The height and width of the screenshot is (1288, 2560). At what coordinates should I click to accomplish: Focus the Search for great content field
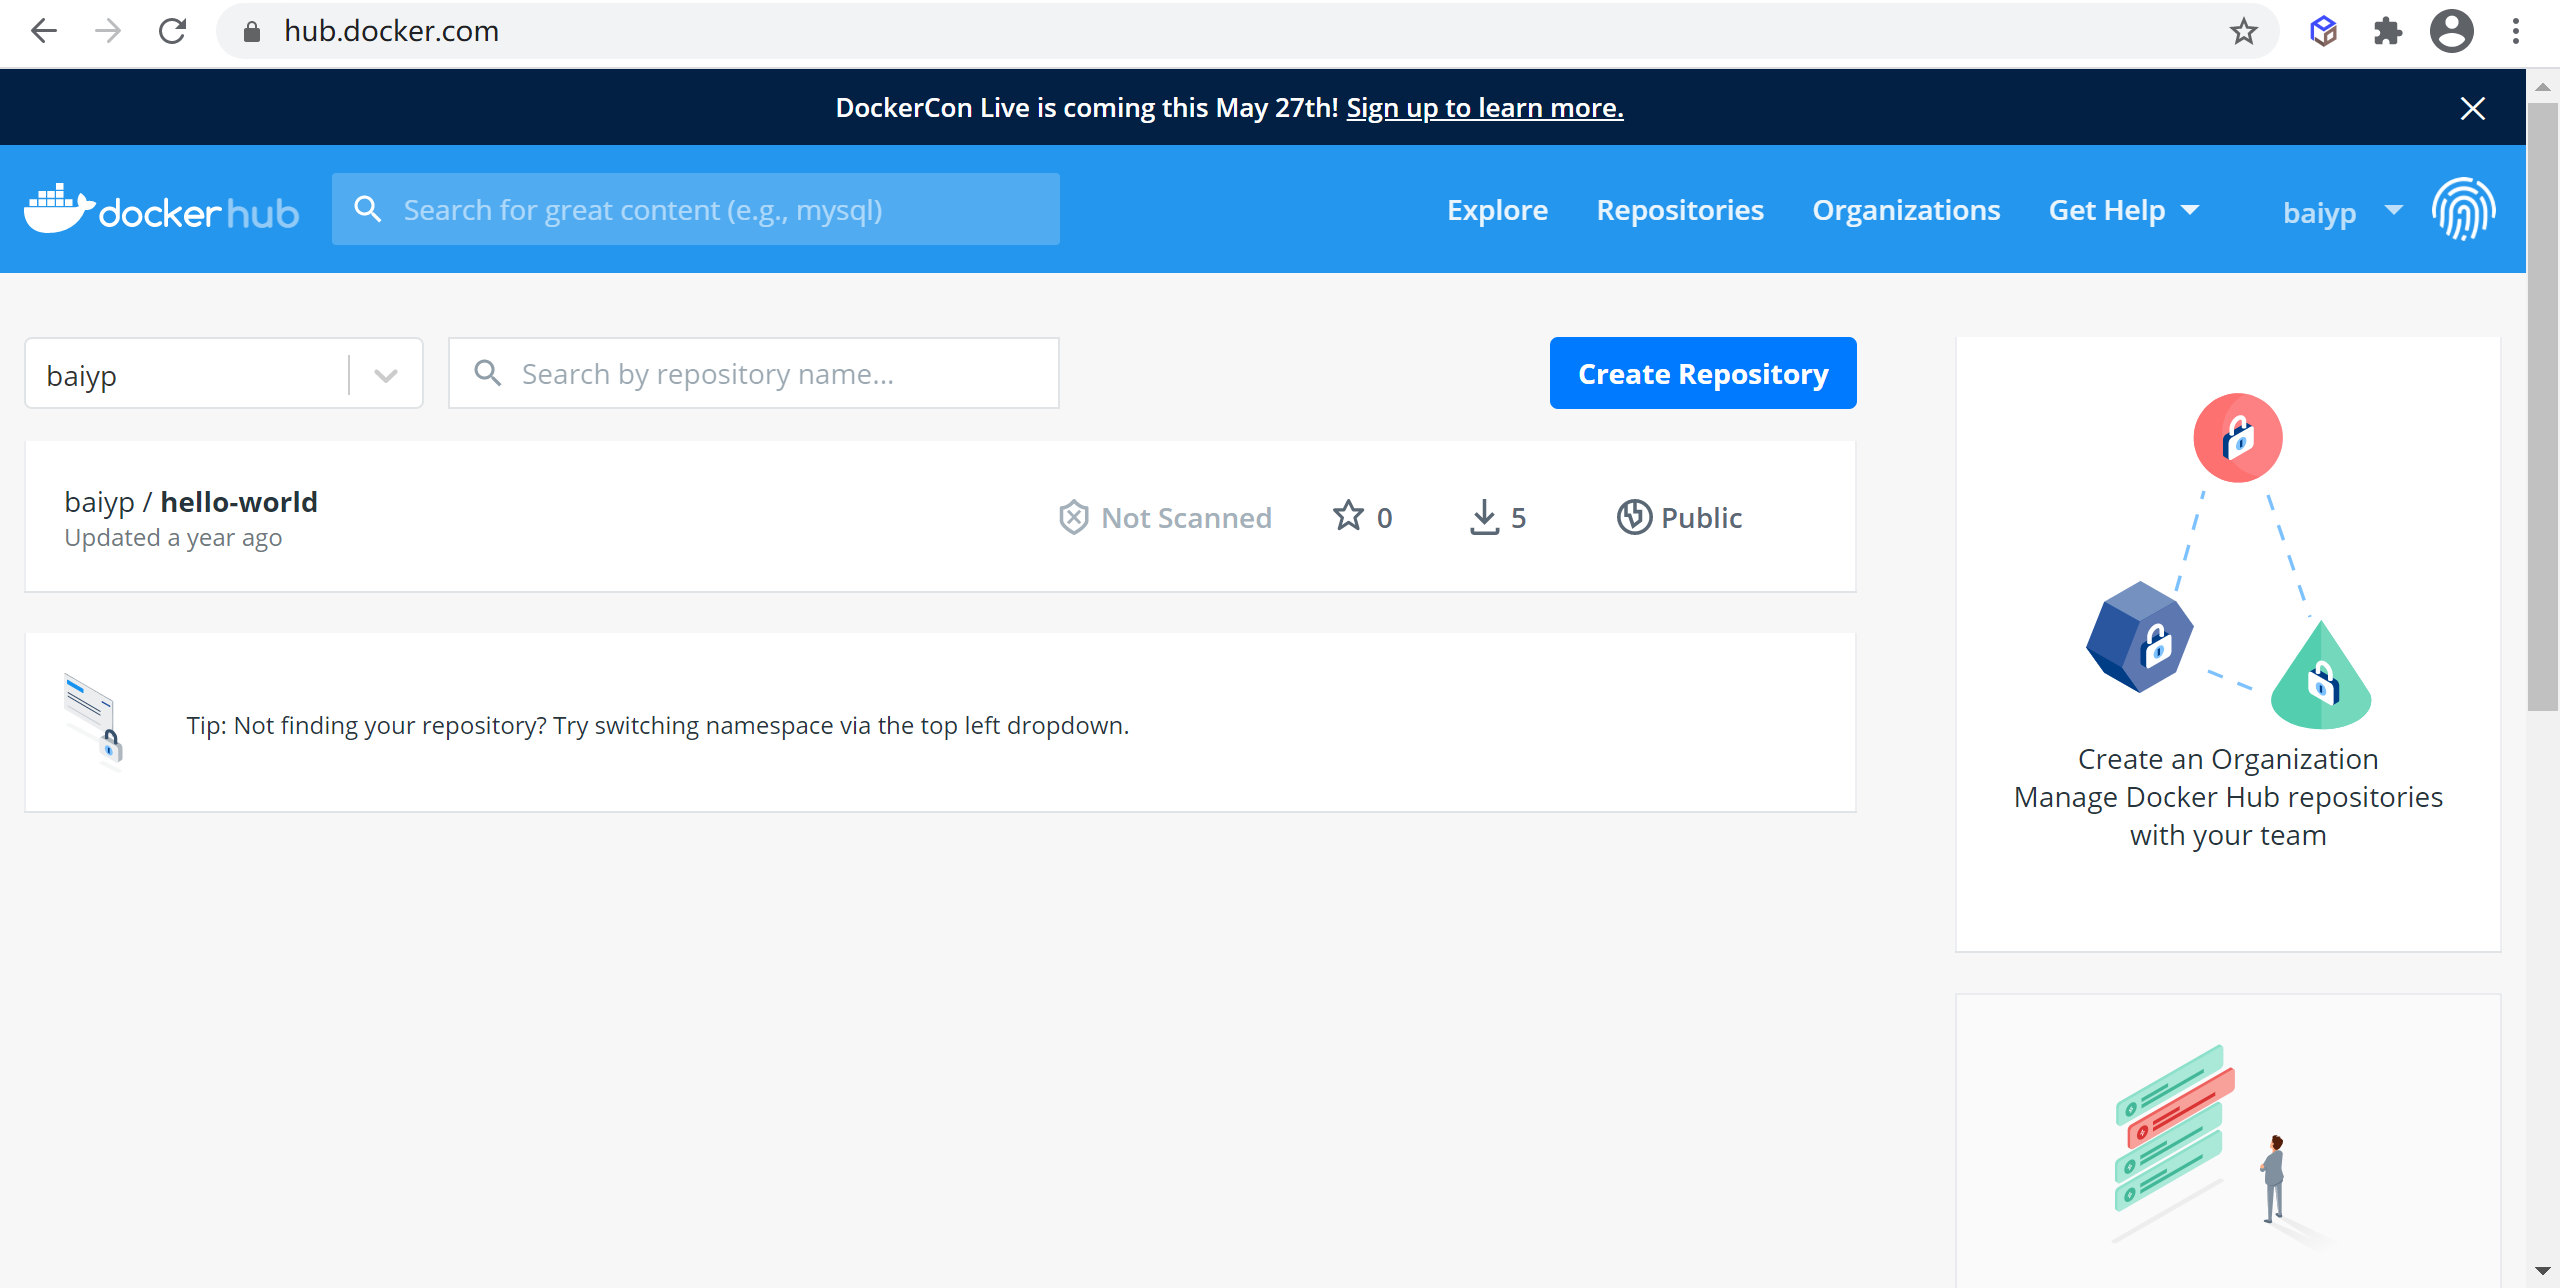point(696,209)
